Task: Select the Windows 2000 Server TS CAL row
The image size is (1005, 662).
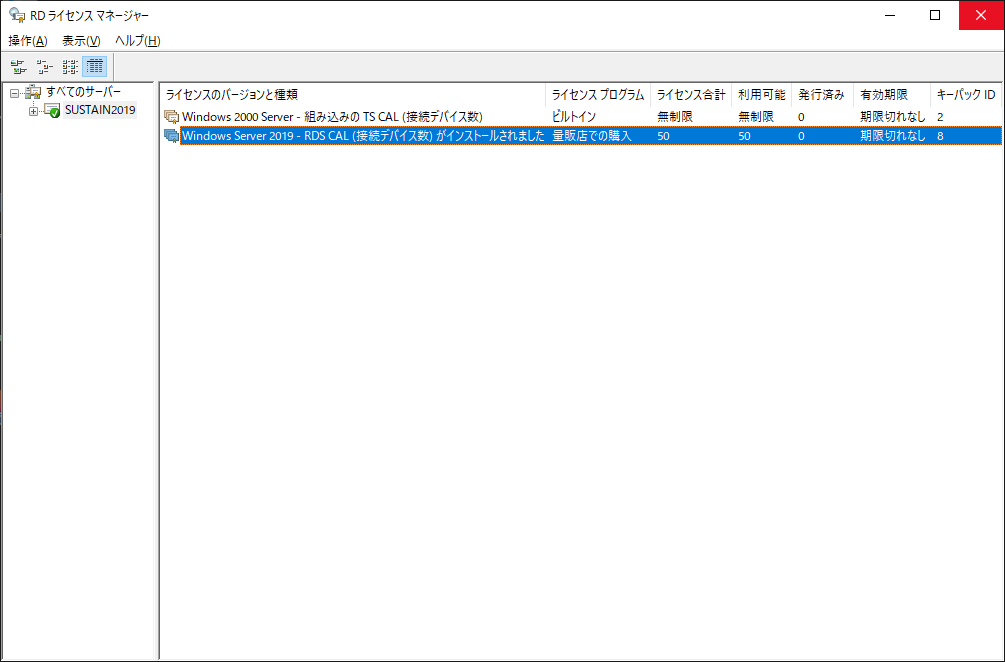Action: pos(582,117)
